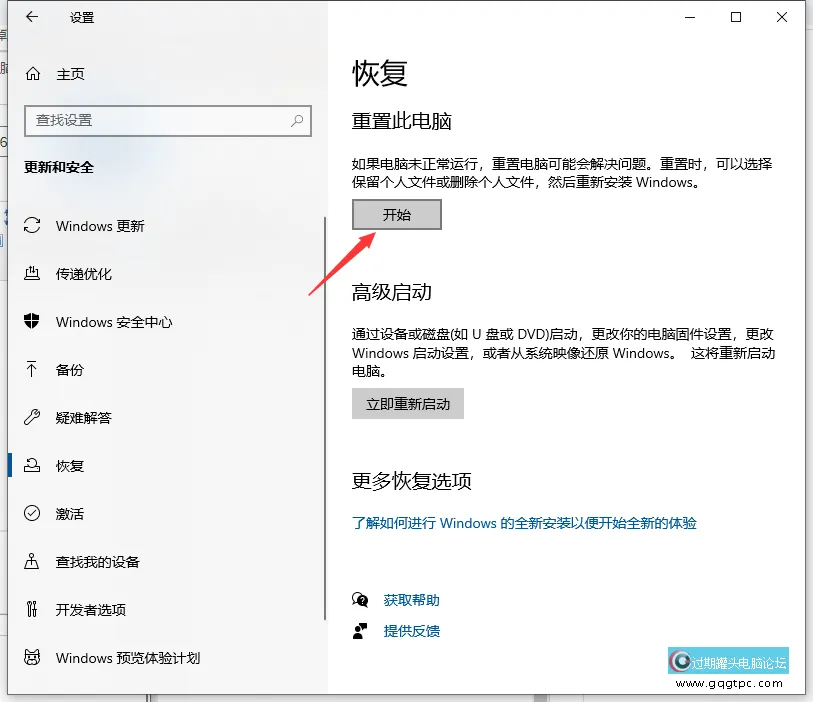This screenshot has width=813, height=702.
Task: Open Windows 安全中心 via its shield icon
Action: click(32, 322)
